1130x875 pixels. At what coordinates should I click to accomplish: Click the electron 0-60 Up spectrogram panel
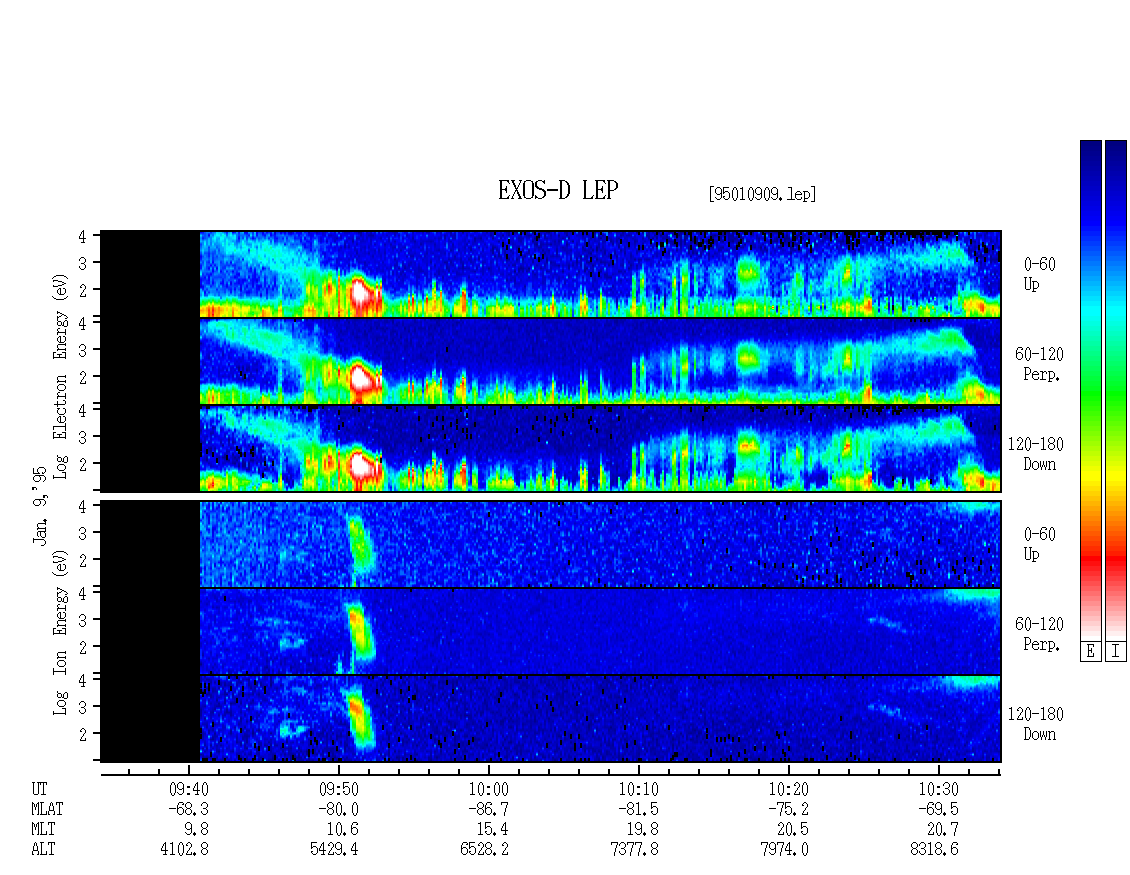click(551, 274)
